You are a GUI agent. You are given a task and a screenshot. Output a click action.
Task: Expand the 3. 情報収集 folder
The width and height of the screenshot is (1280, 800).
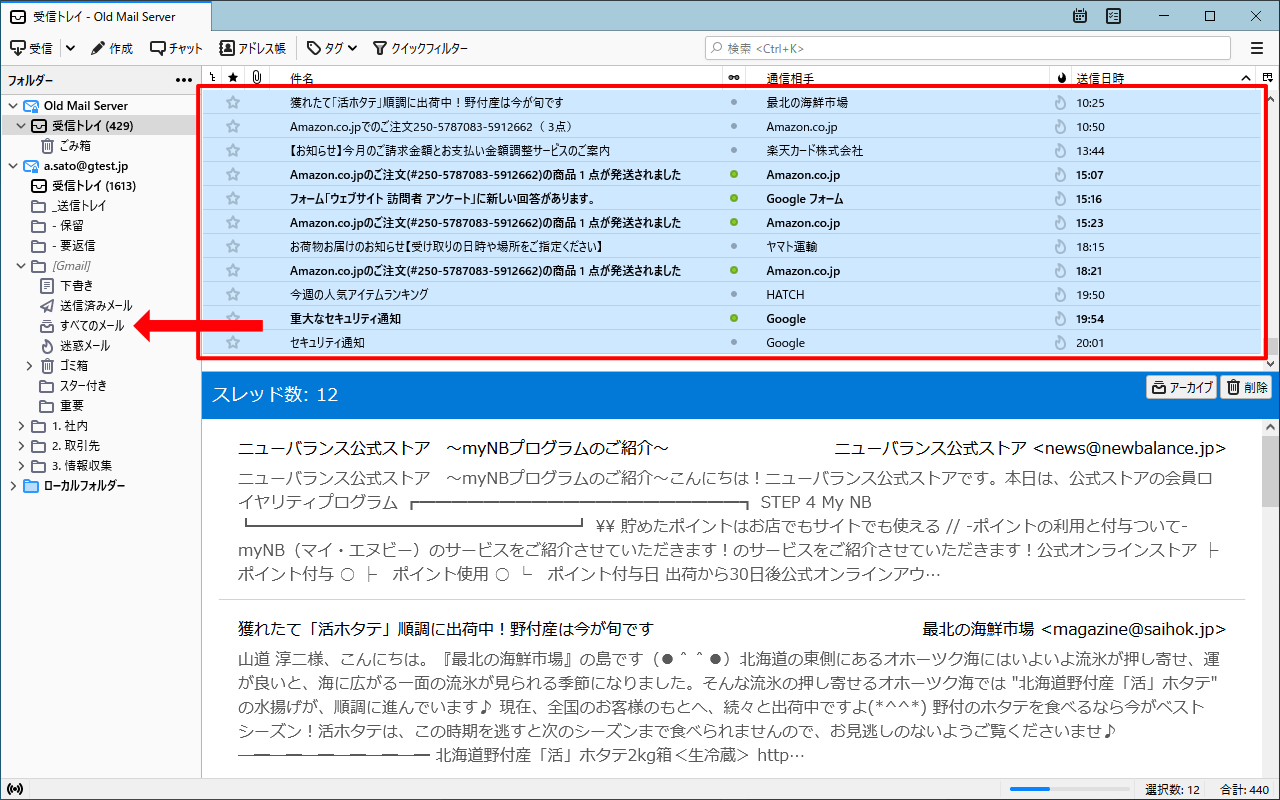tap(21, 466)
